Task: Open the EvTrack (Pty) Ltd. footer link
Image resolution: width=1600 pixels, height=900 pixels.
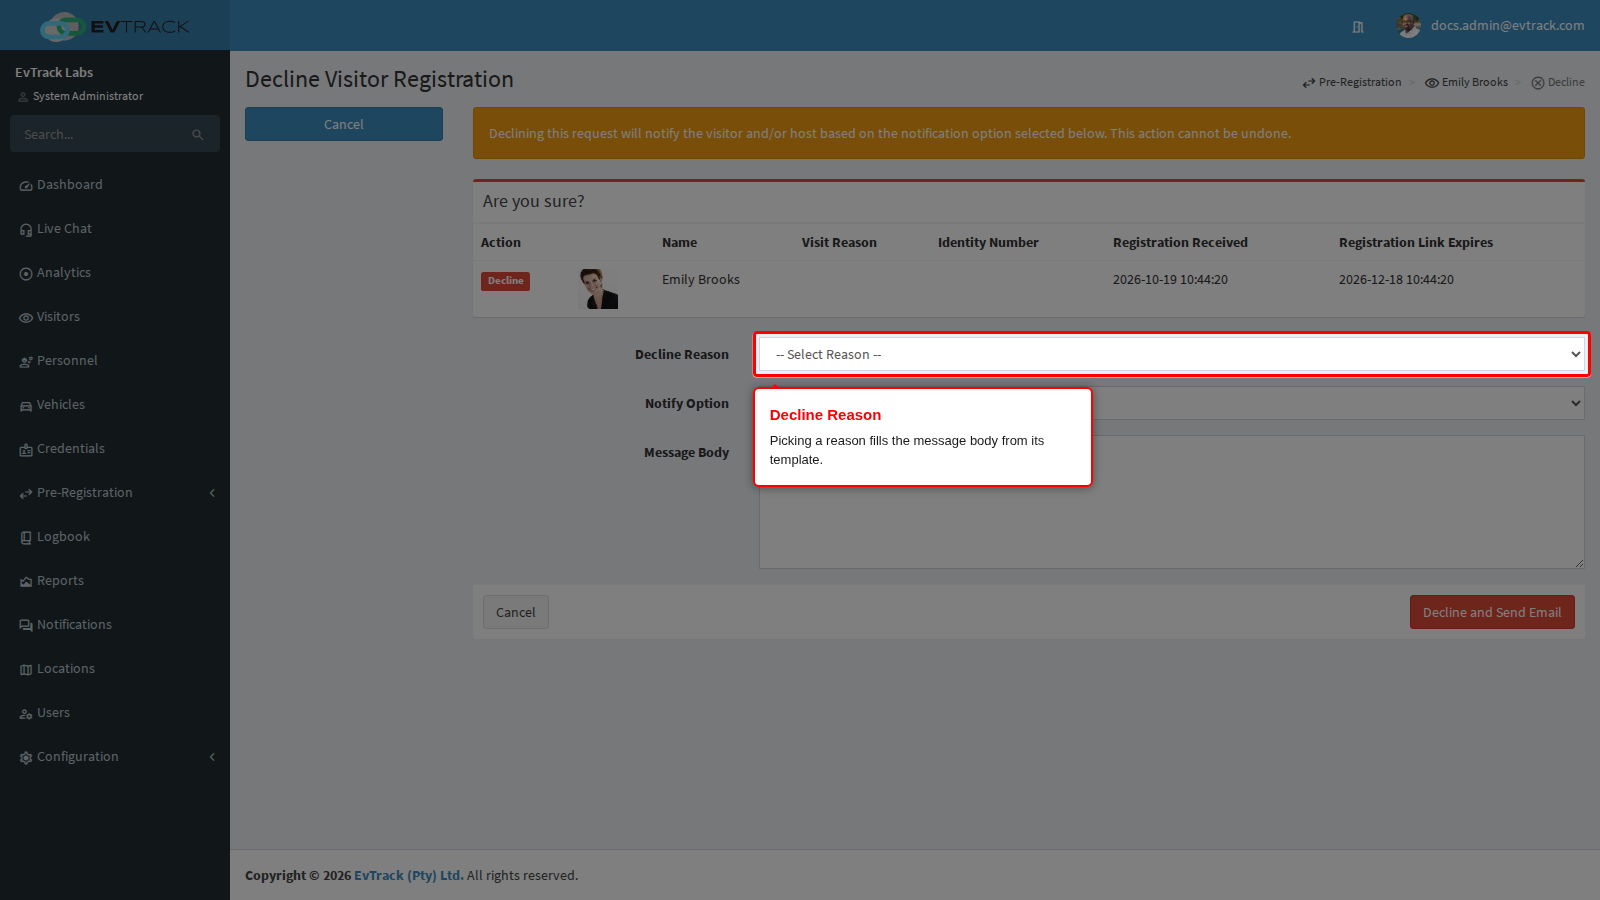Action: click(x=409, y=875)
